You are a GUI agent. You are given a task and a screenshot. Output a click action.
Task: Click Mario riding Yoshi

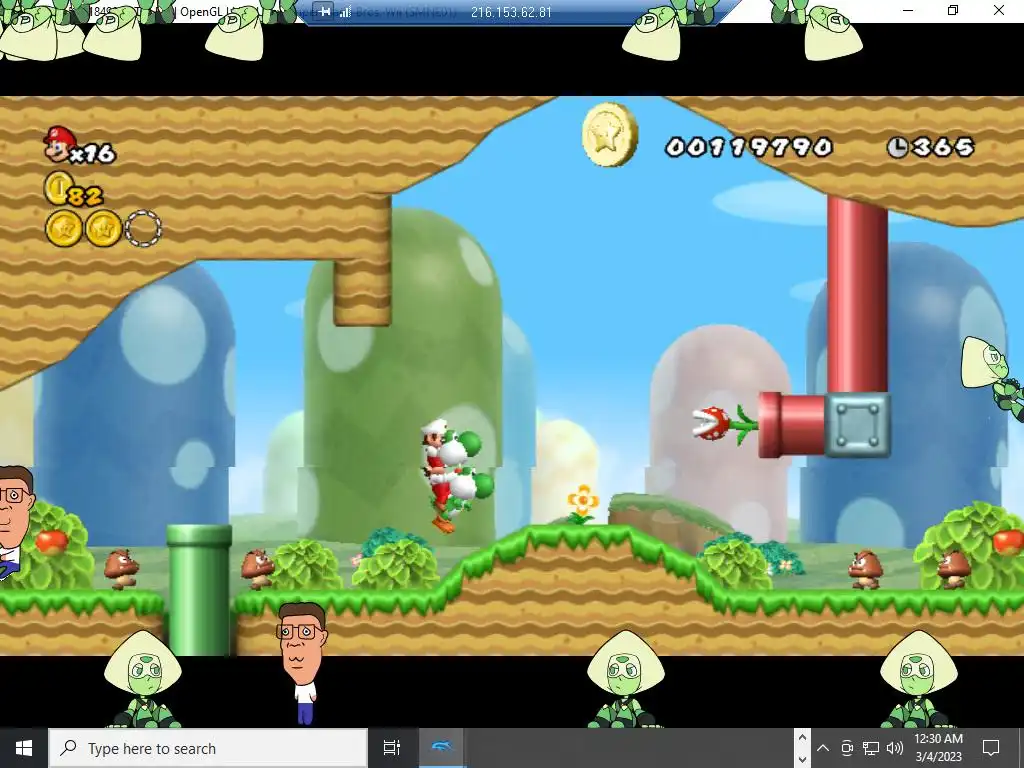(x=457, y=475)
